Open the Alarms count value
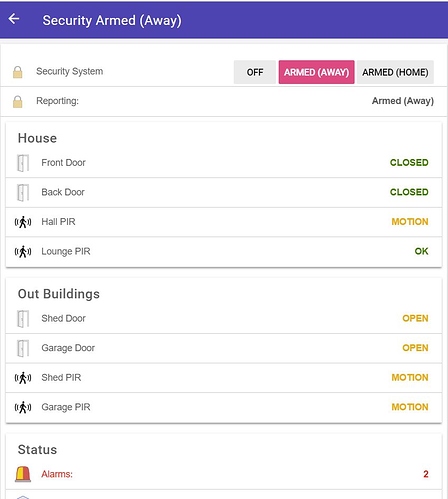Image resolution: width=448 pixels, height=499 pixels. (426, 474)
